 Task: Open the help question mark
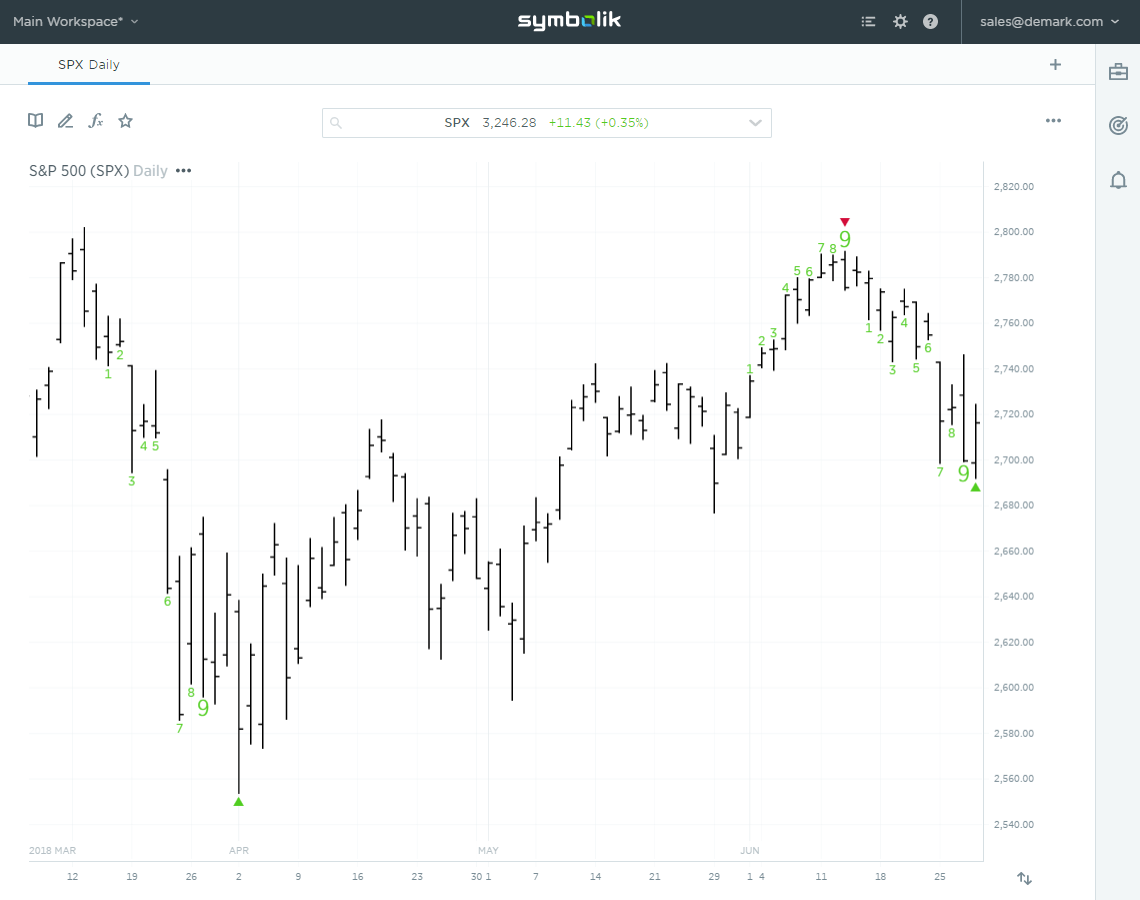(x=930, y=20)
